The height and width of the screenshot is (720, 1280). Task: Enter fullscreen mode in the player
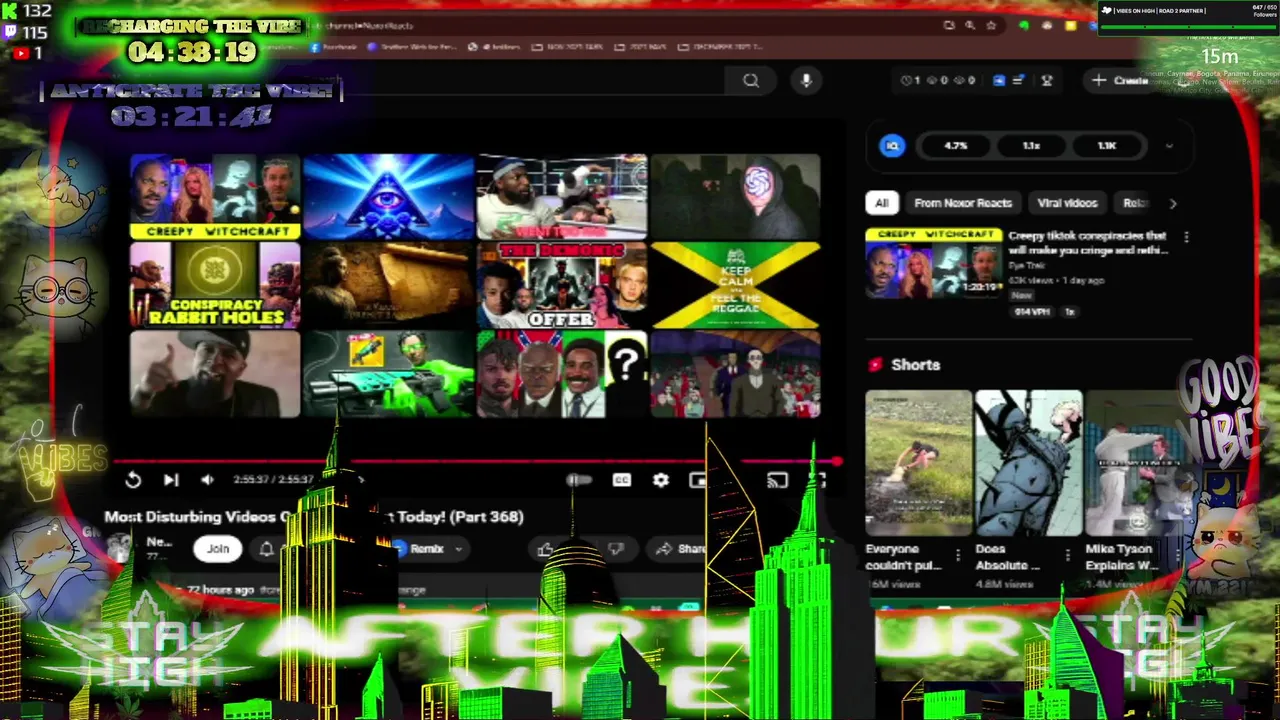[820, 480]
